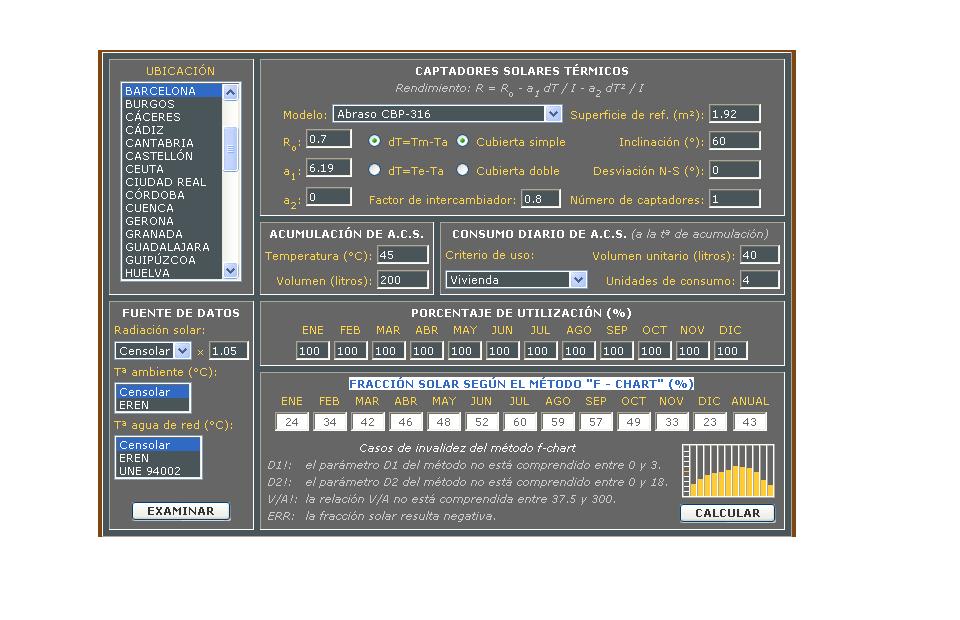960x620 pixels.
Task: Click accumulation Volumen (litros) field
Action: point(403,280)
